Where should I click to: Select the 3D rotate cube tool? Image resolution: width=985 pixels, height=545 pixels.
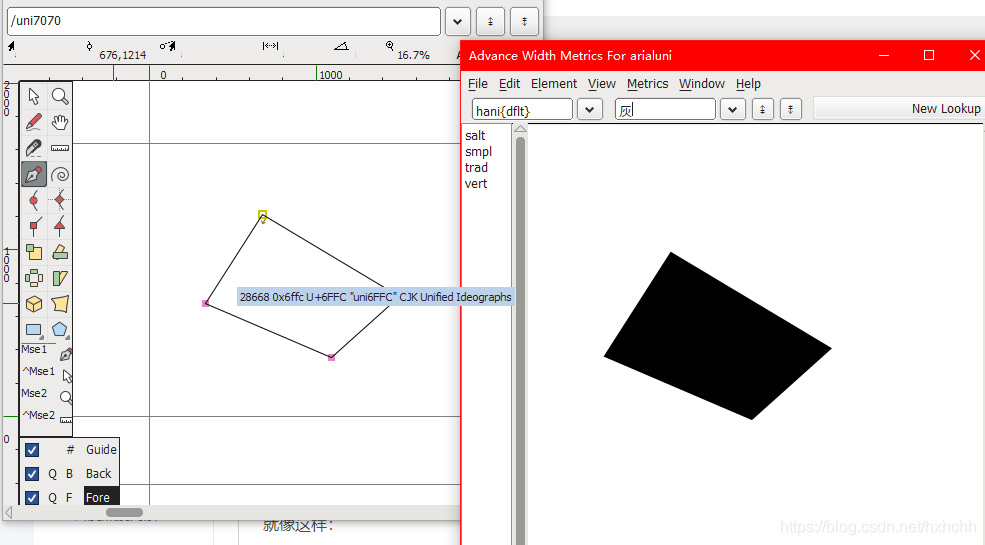pos(34,305)
